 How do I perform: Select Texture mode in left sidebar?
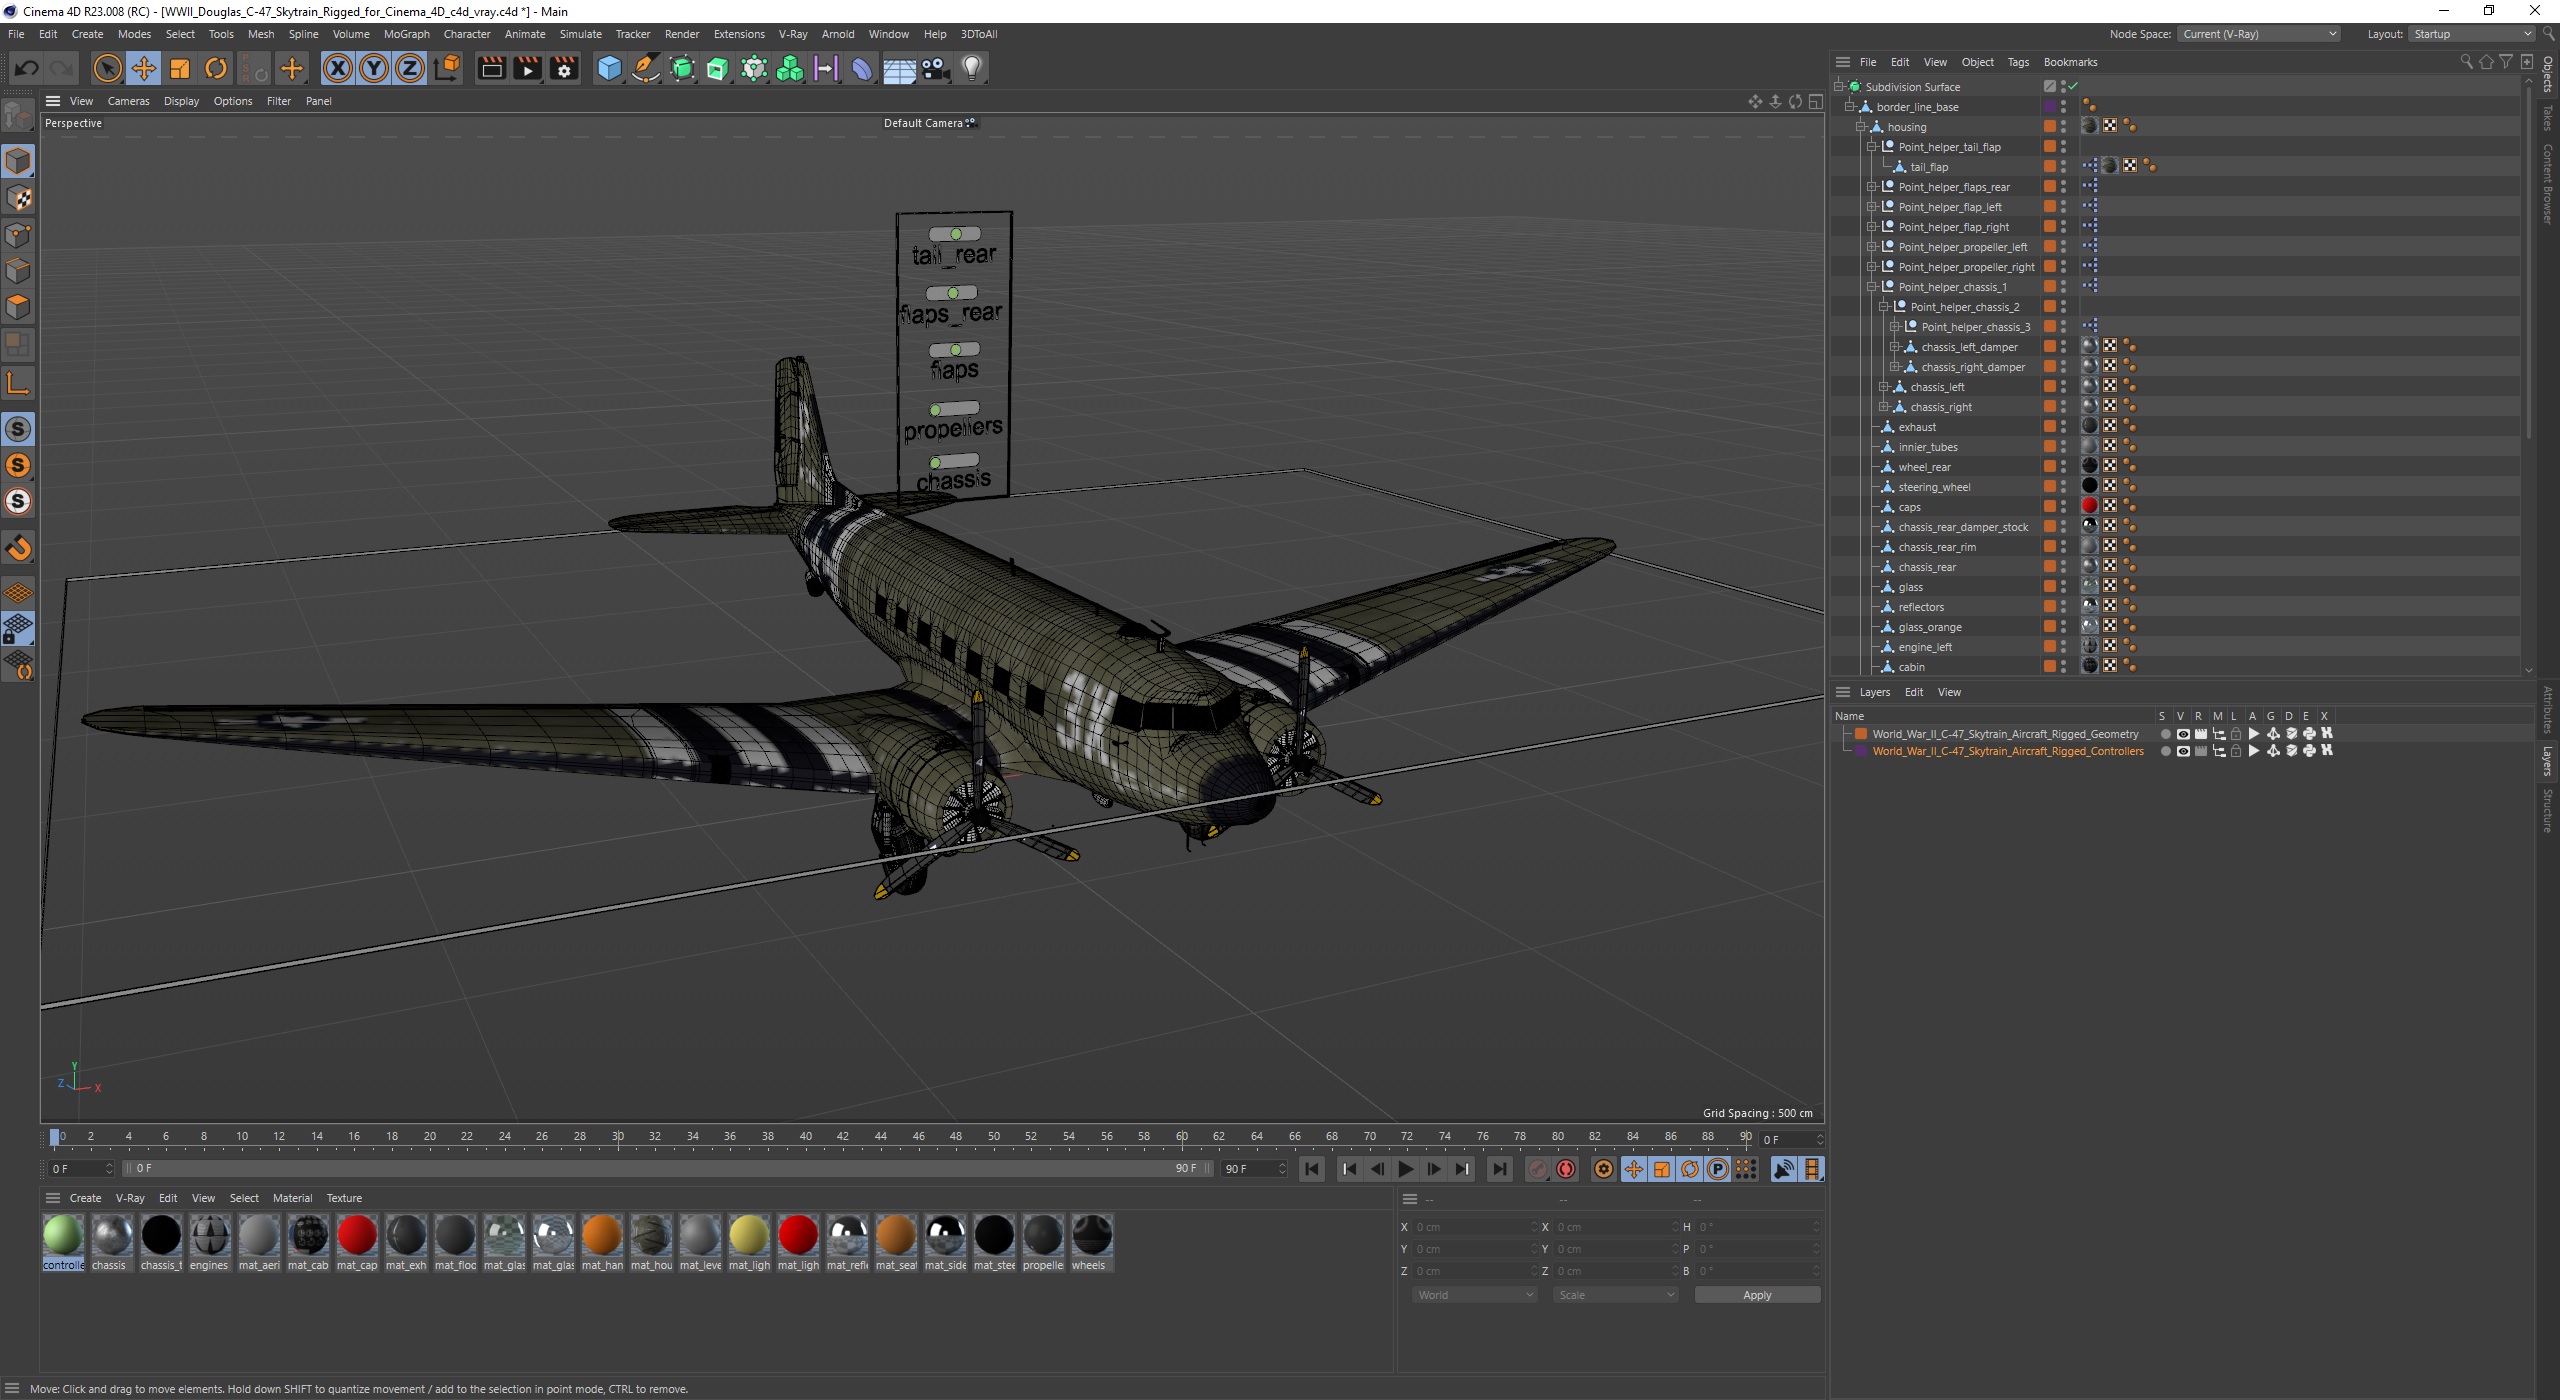tap(18, 198)
